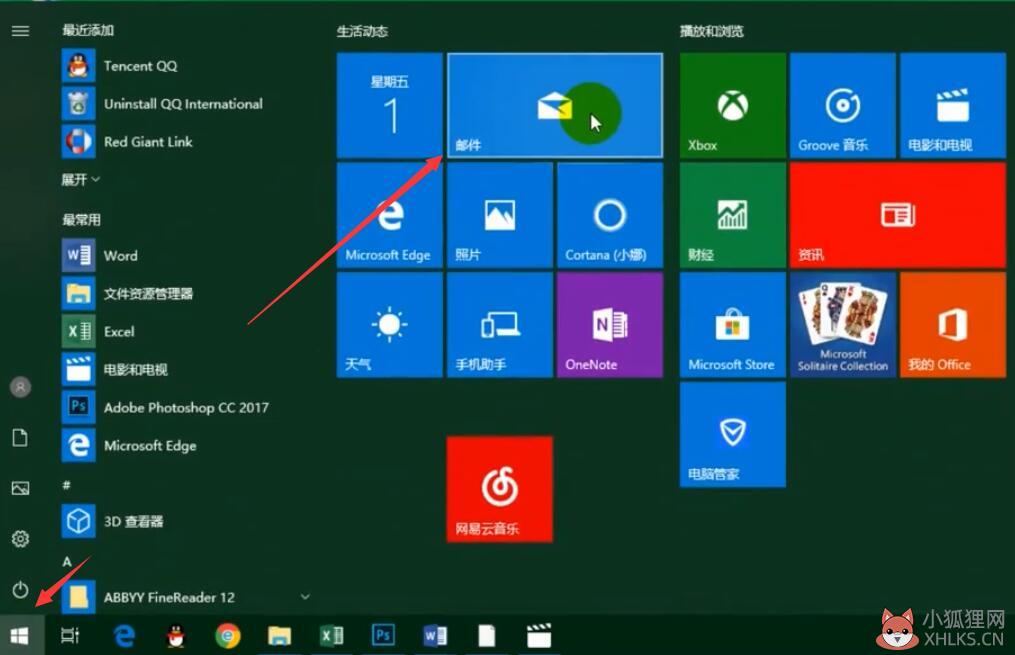Viewport: 1015px width, 655px height.
Task: Select Uninstall QQ International entry
Action: (x=184, y=104)
